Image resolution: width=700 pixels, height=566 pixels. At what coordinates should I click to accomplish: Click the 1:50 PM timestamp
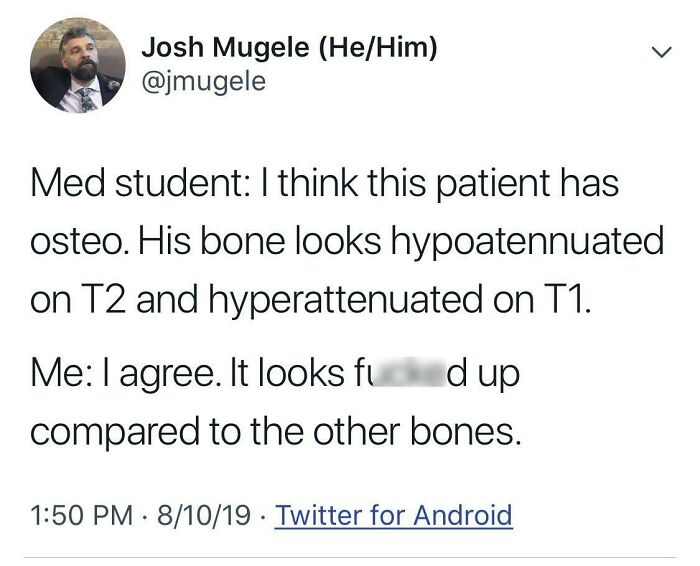[76, 515]
